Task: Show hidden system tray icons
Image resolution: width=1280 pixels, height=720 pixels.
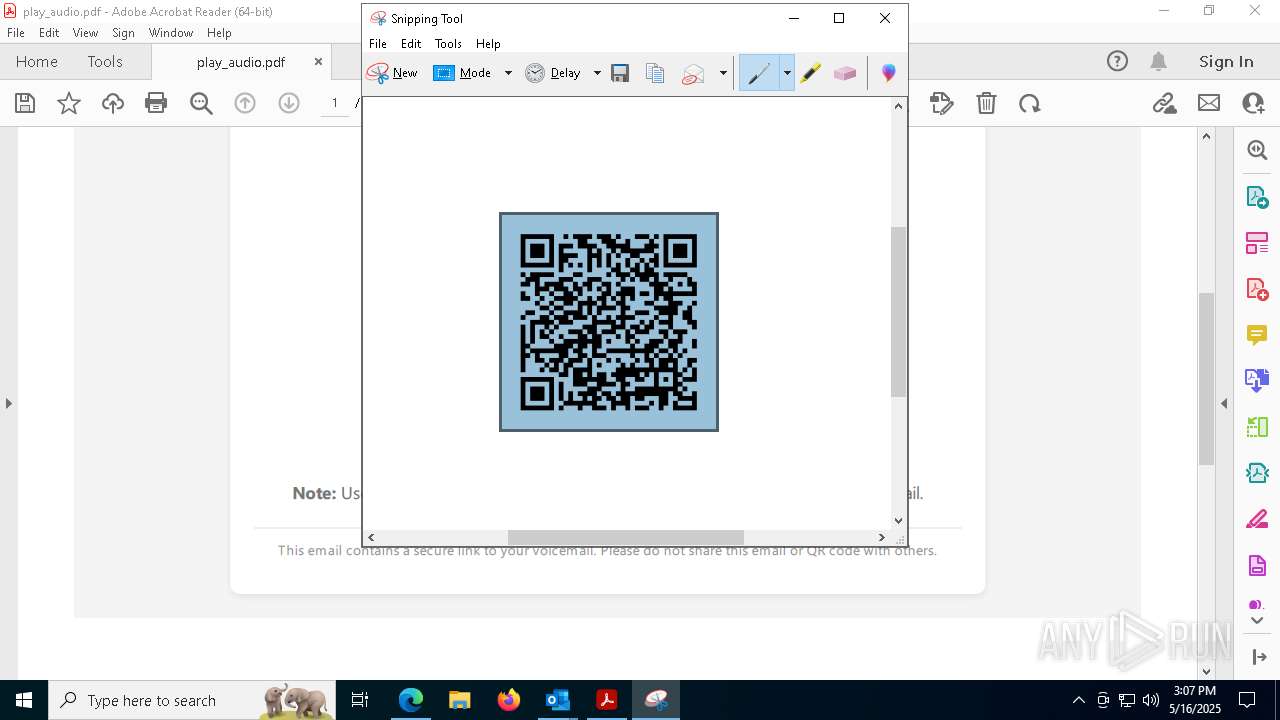Action: (1078, 700)
